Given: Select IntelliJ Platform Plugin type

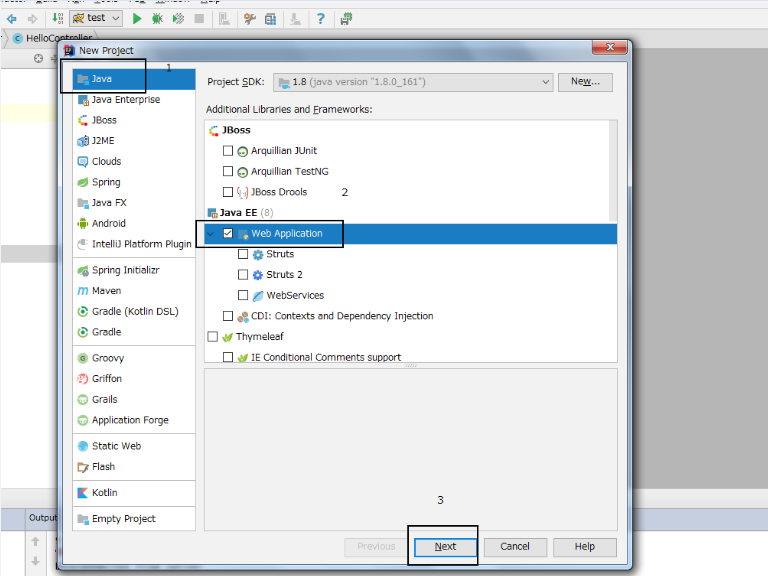Looking at the screenshot, I should coord(134,244).
